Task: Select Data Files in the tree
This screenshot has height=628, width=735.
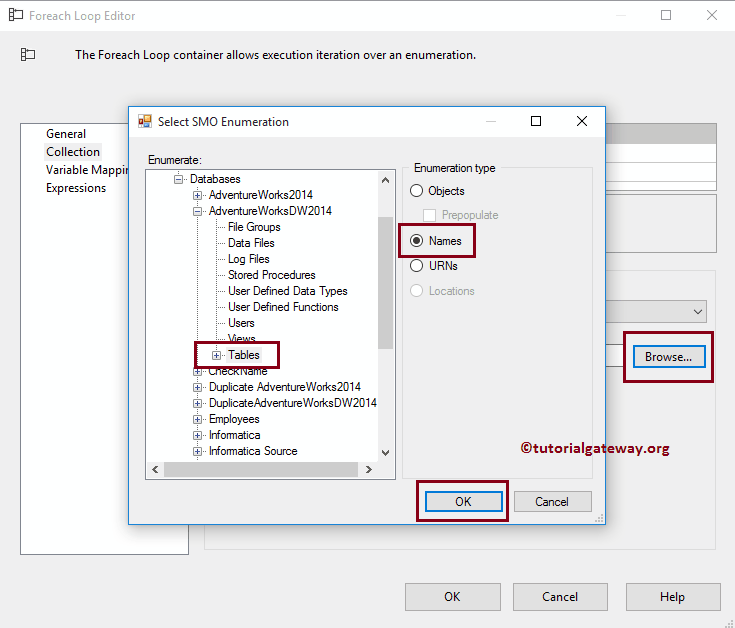Action: pyautogui.click(x=251, y=243)
